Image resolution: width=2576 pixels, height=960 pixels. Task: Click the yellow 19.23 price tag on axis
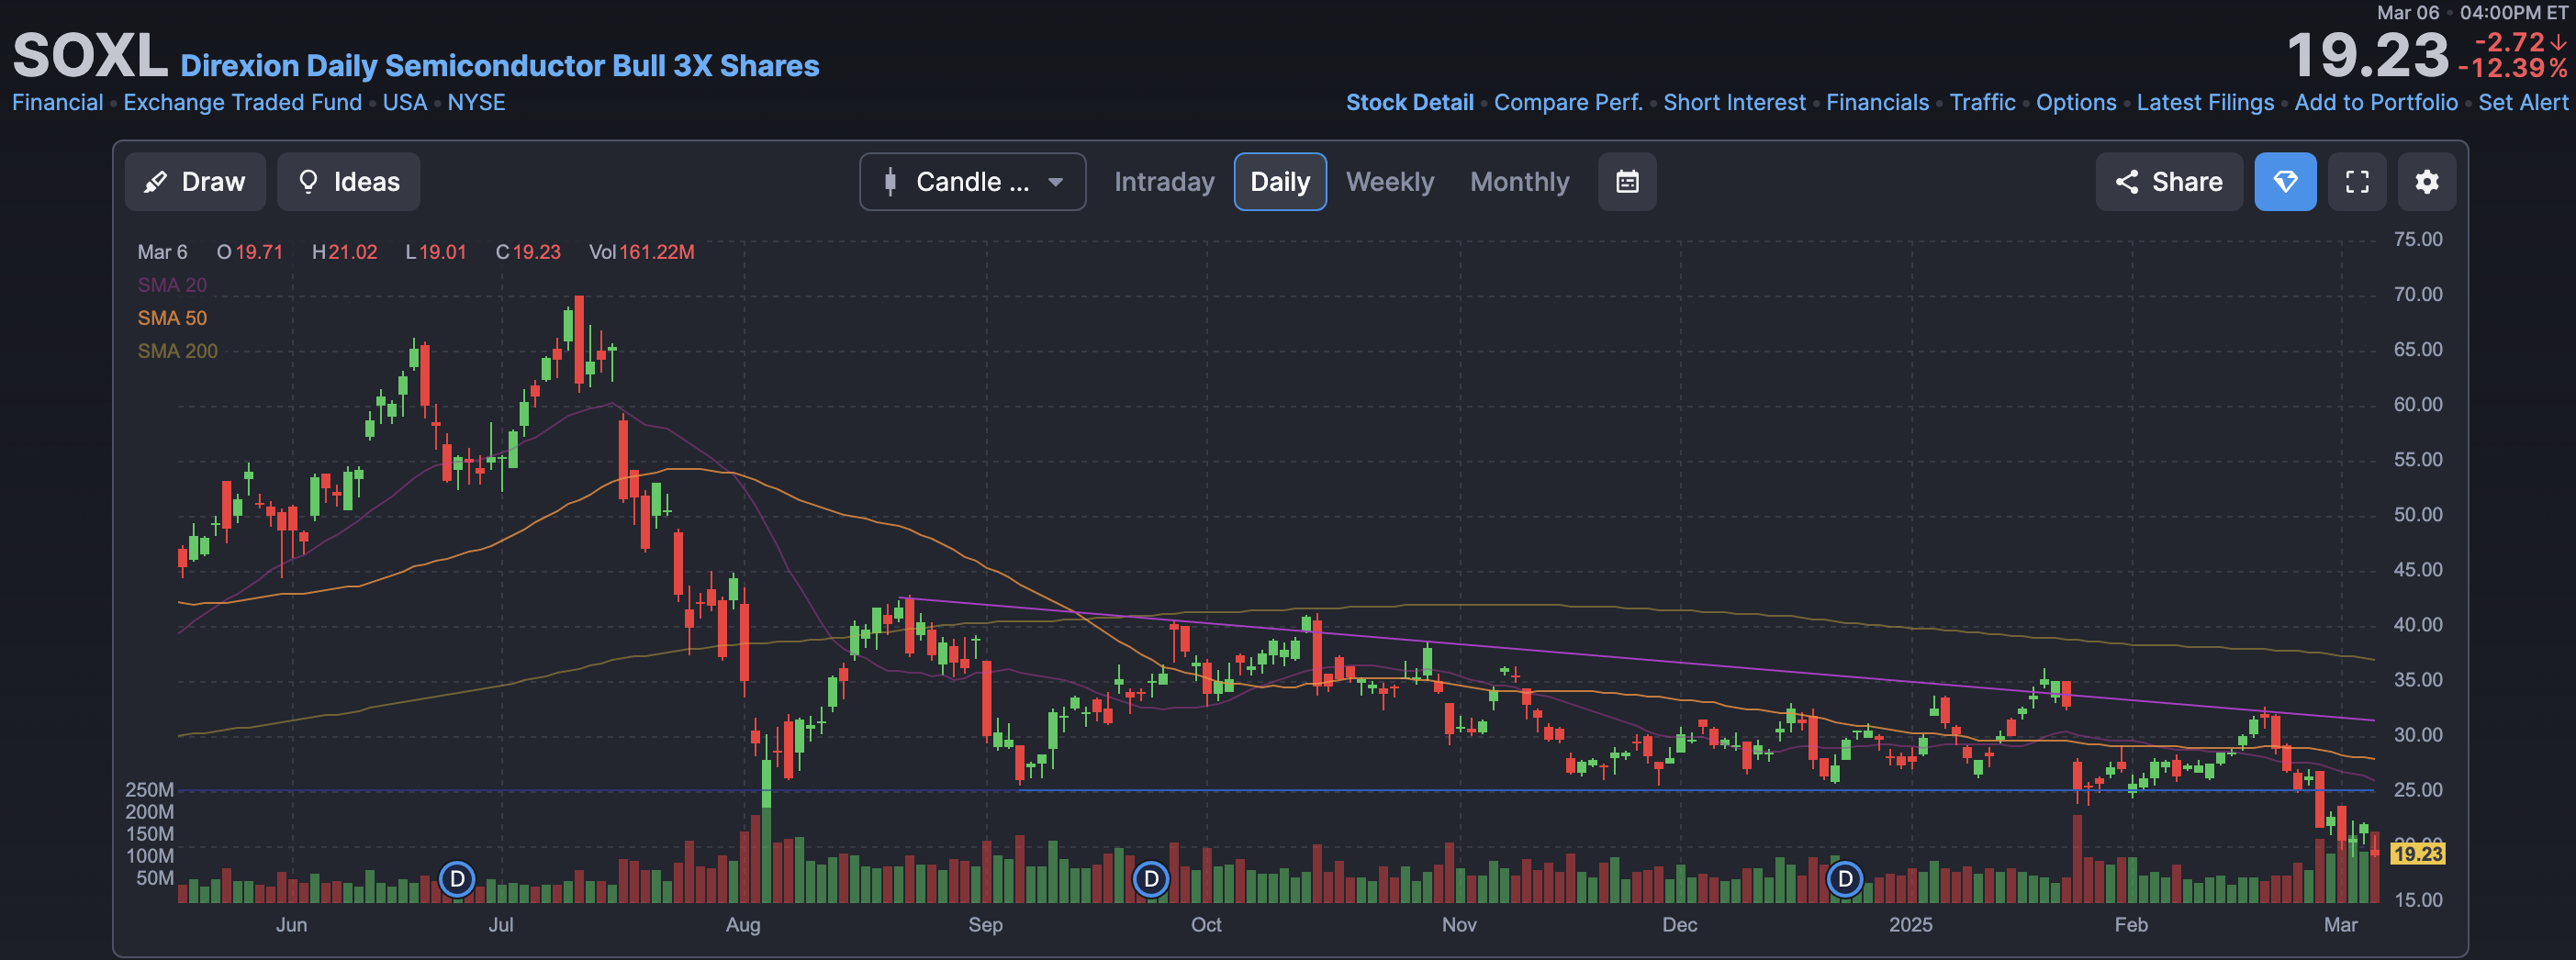(2417, 854)
